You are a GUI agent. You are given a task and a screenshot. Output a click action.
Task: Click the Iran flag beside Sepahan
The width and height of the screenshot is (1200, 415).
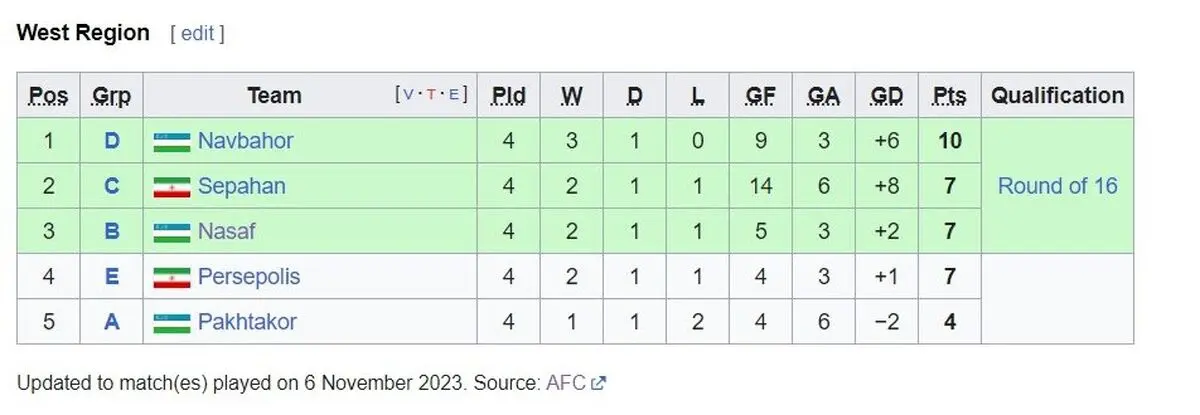[x=172, y=187]
